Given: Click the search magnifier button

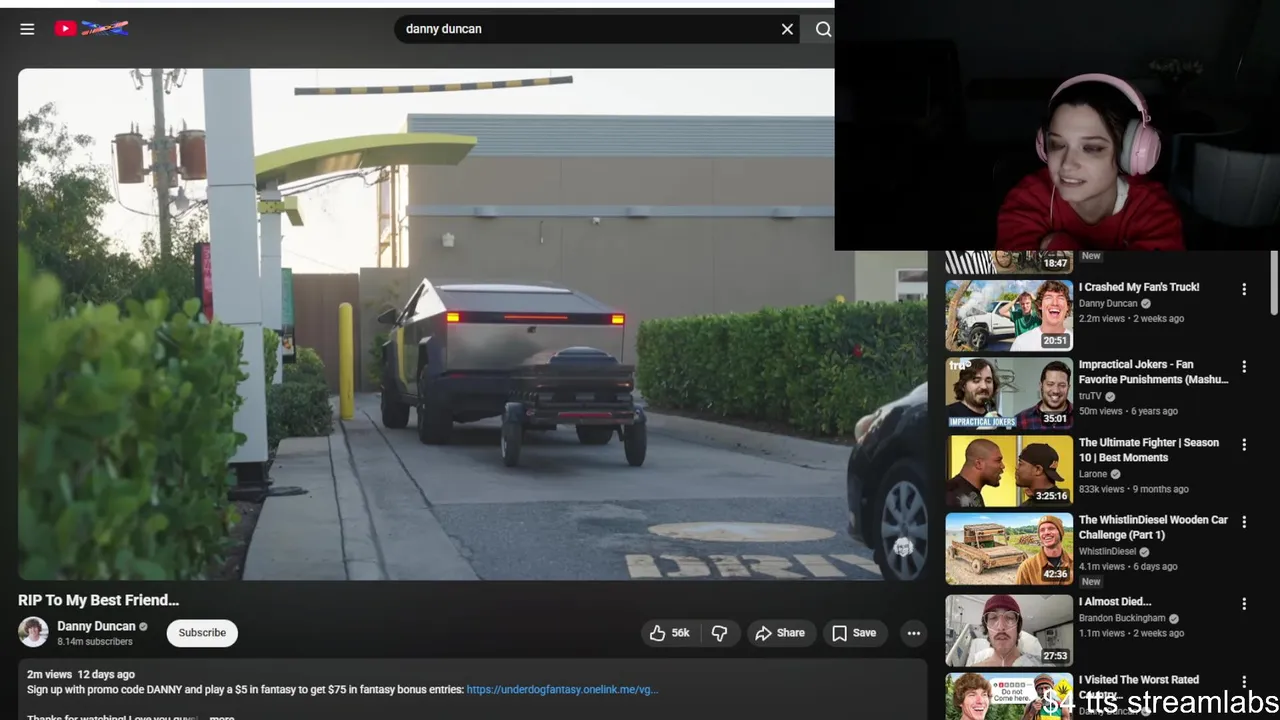Looking at the screenshot, I should coord(822,29).
